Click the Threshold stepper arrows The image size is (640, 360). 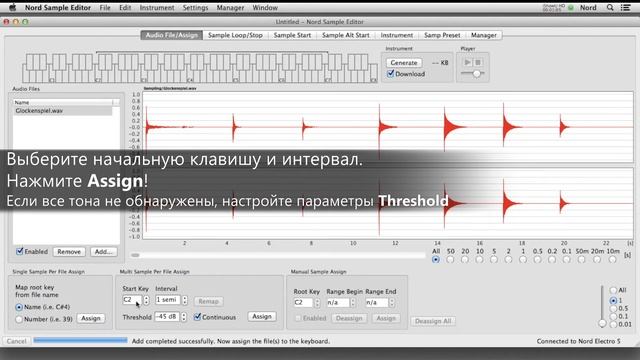pos(184,317)
